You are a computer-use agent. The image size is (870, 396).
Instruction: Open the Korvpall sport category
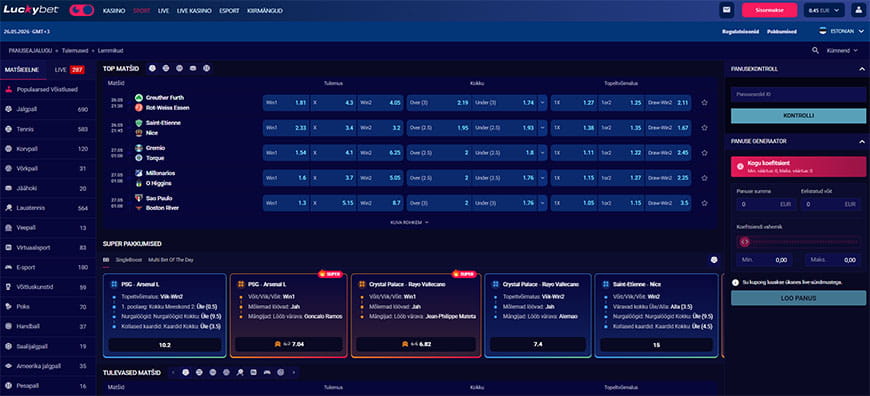[x=48, y=149]
